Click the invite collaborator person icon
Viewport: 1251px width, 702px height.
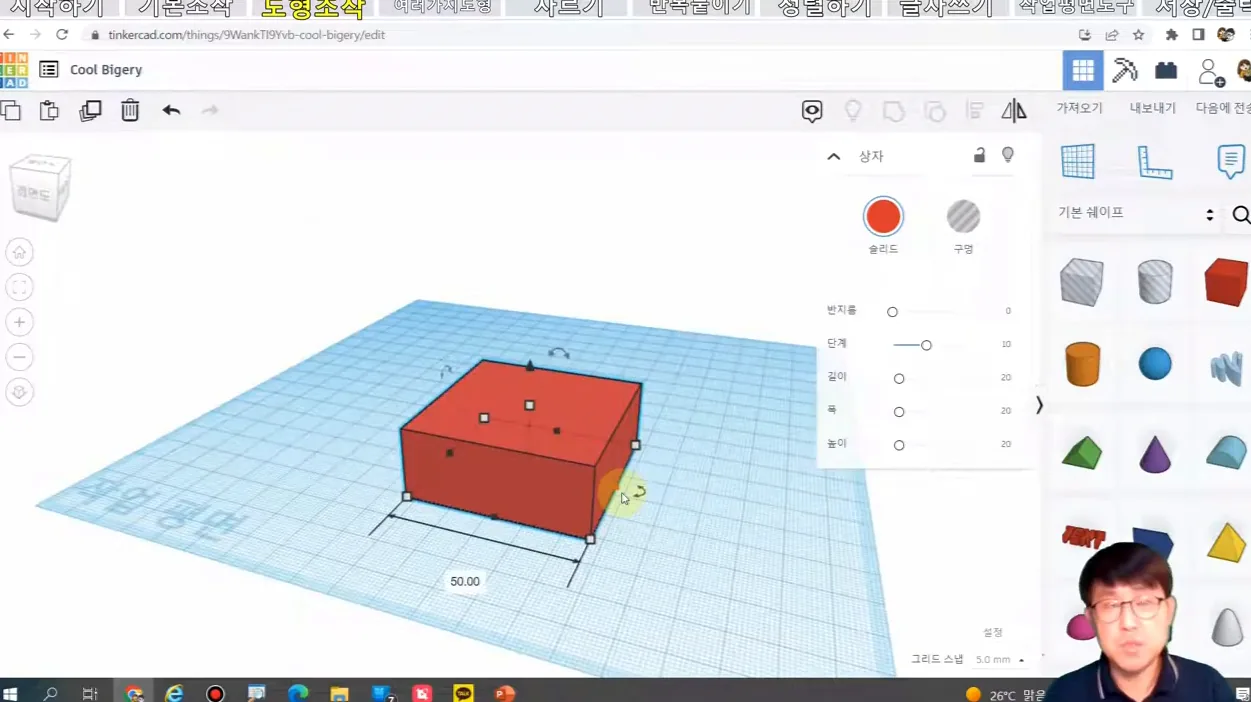coord(1210,72)
